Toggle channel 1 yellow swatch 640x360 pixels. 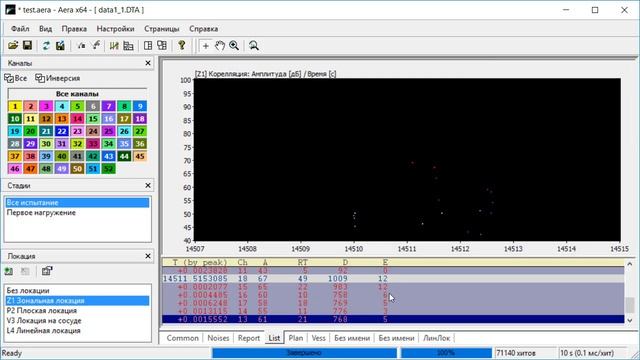tap(15, 107)
